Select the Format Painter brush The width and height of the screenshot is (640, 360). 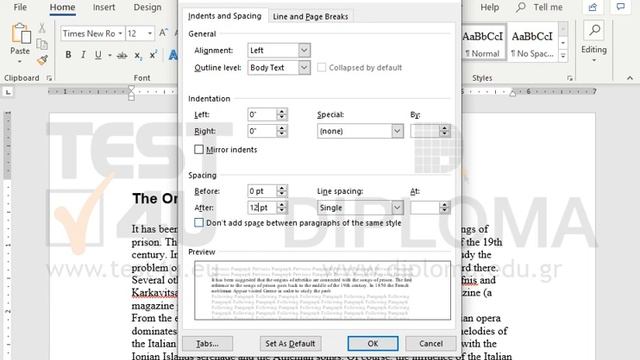(42, 60)
